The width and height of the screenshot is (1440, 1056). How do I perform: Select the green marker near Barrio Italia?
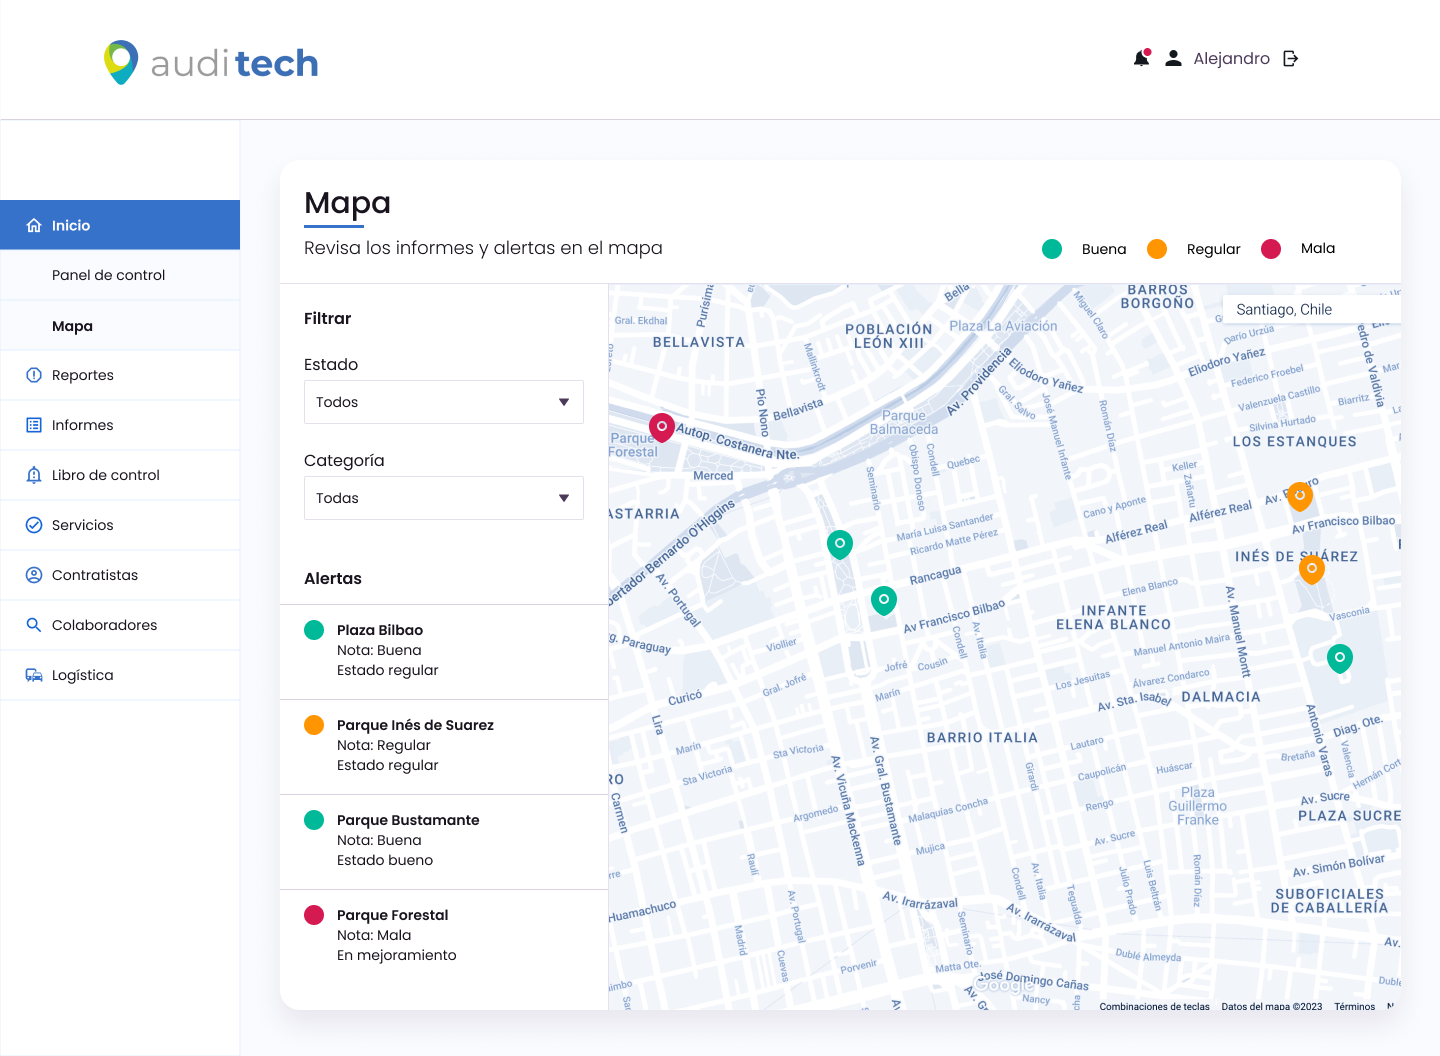point(883,600)
